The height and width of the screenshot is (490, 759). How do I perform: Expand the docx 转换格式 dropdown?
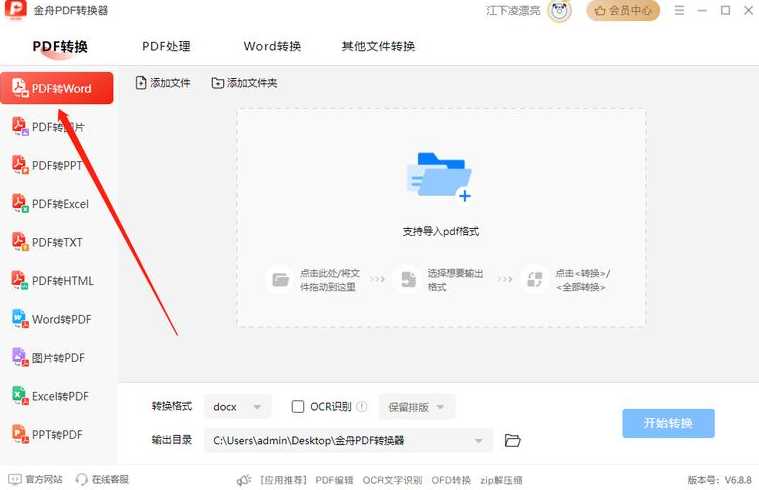click(238, 407)
